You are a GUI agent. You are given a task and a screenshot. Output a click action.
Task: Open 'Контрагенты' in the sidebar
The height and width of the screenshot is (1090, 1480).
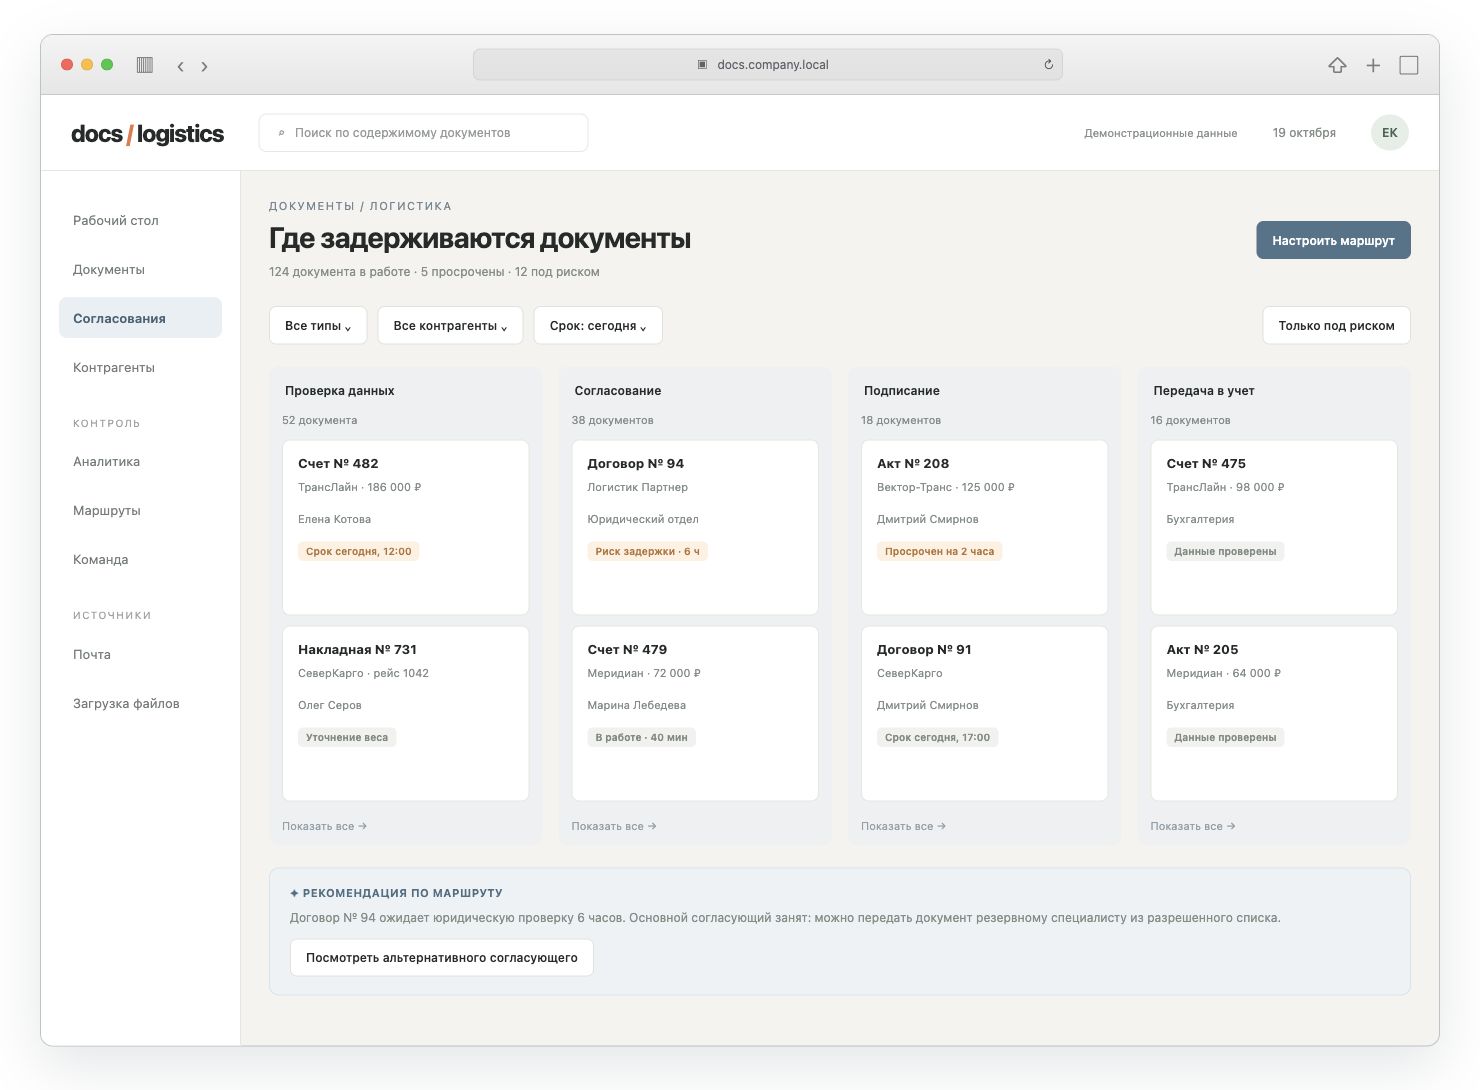[x=140, y=367]
